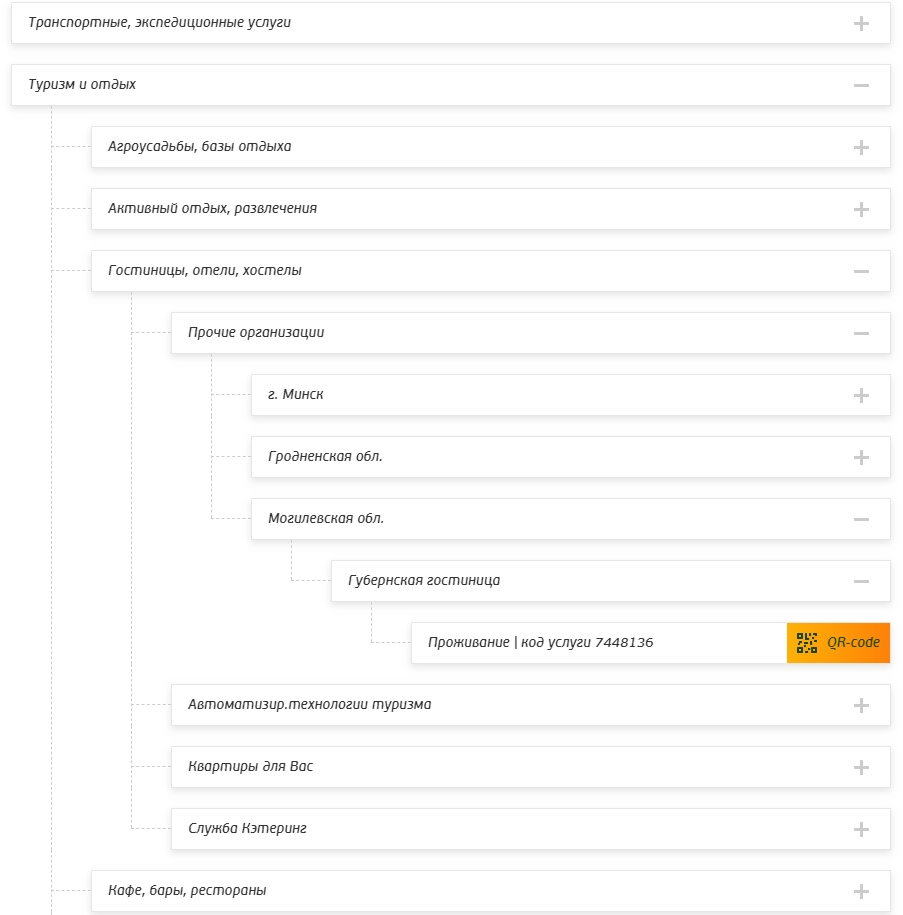Select Проживание код услуги 7448136 service
The height and width of the screenshot is (915, 903).
[540, 643]
